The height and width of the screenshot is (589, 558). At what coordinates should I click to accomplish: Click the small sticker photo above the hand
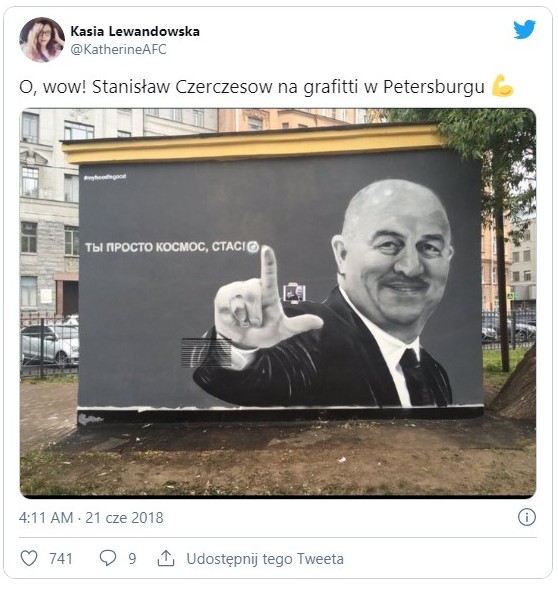click(295, 293)
